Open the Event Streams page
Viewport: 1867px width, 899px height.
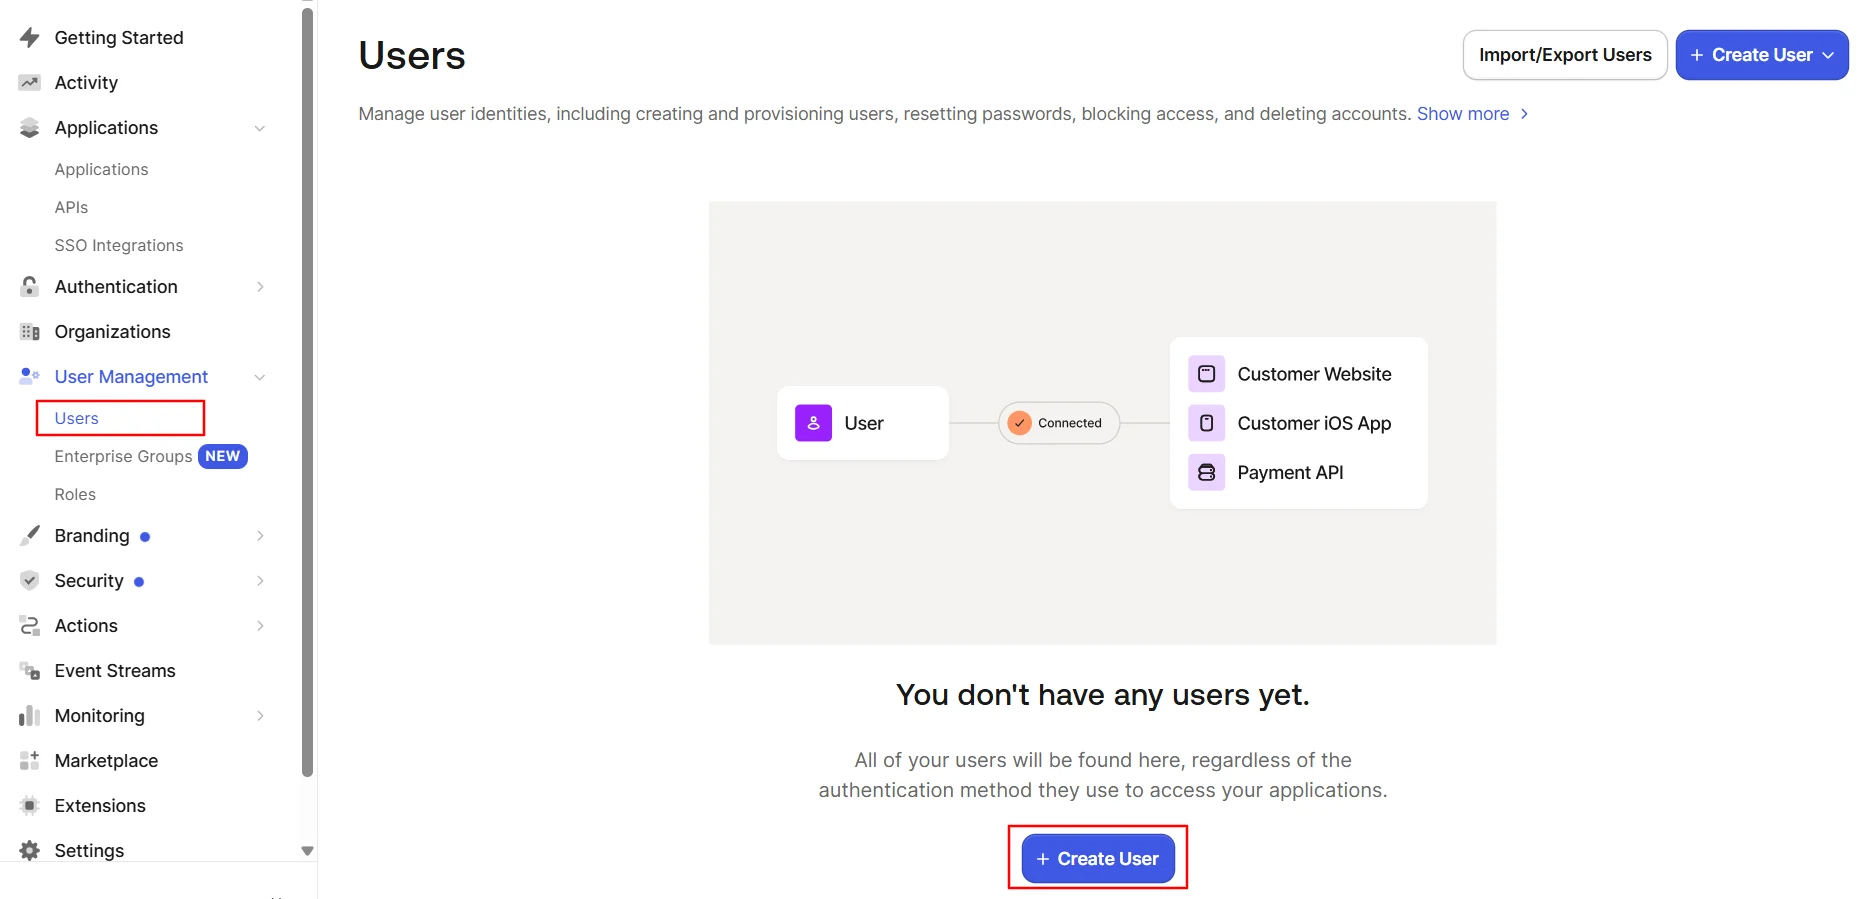point(115,671)
